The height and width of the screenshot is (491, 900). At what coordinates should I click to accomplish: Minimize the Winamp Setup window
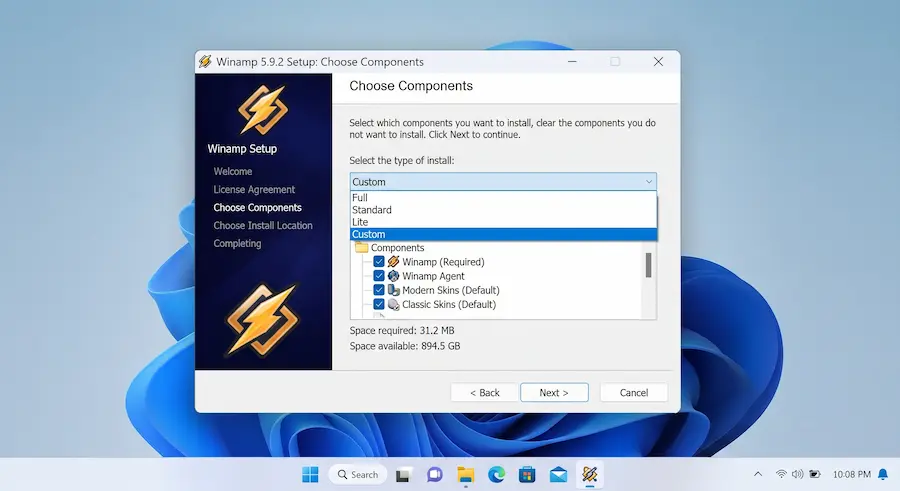click(572, 61)
